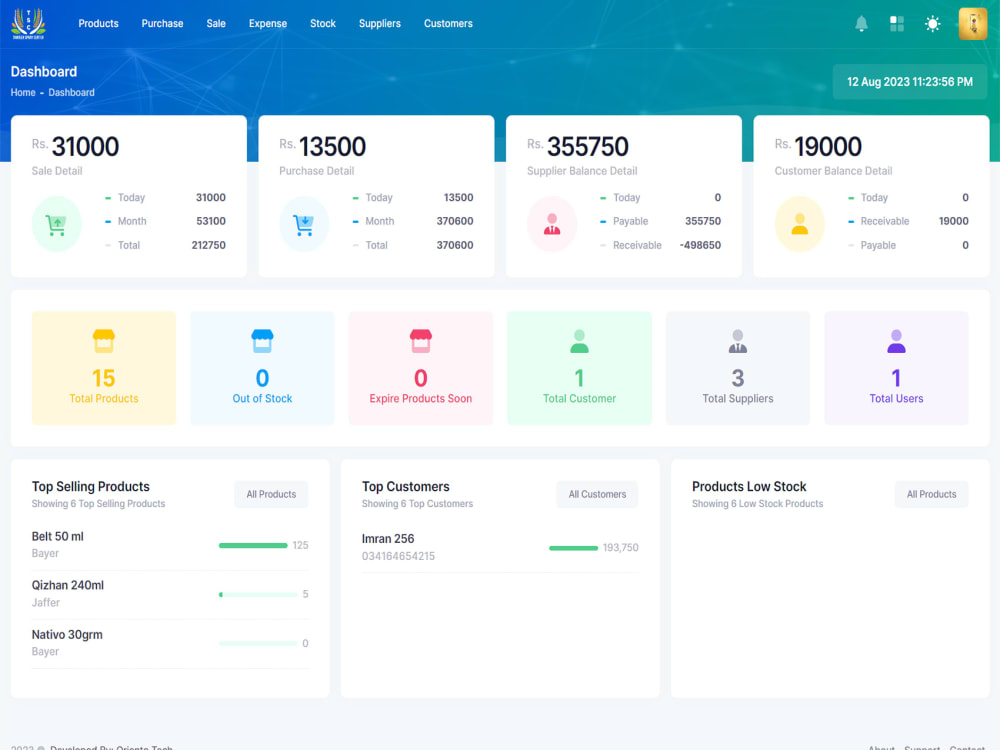
Task: Click the green Total Customer person icon
Action: 579,341
